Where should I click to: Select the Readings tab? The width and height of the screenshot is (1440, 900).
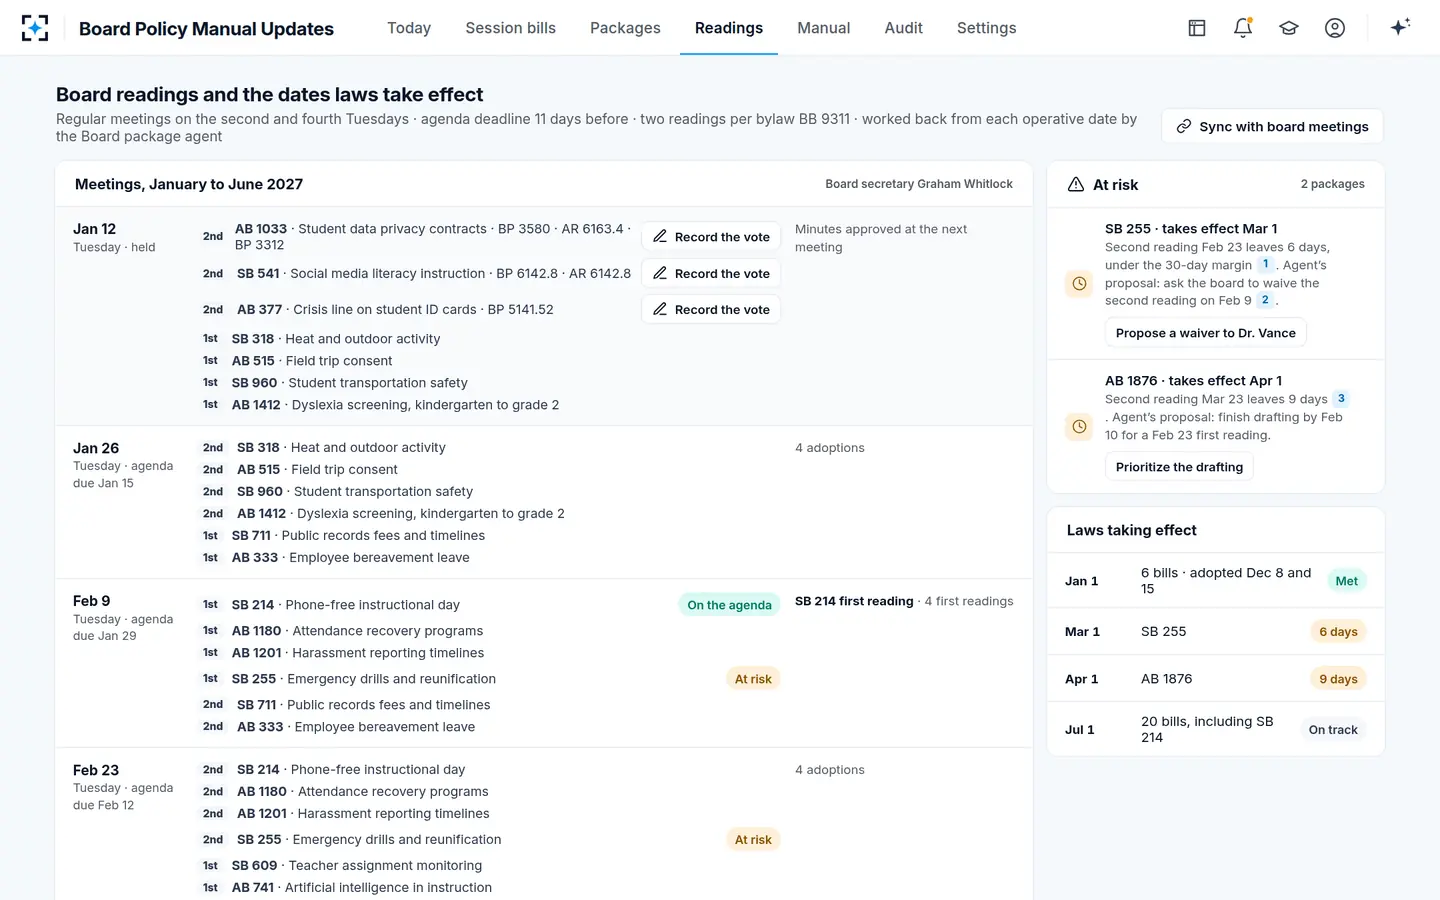pyautogui.click(x=729, y=28)
